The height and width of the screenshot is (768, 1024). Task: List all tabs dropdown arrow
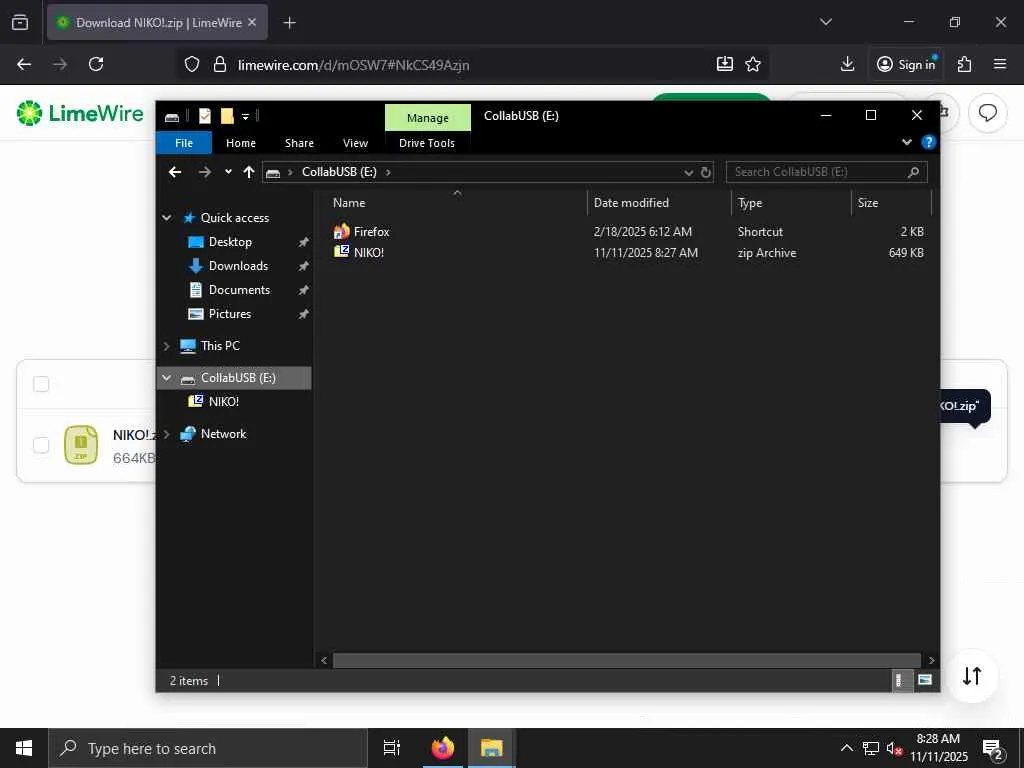click(825, 22)
